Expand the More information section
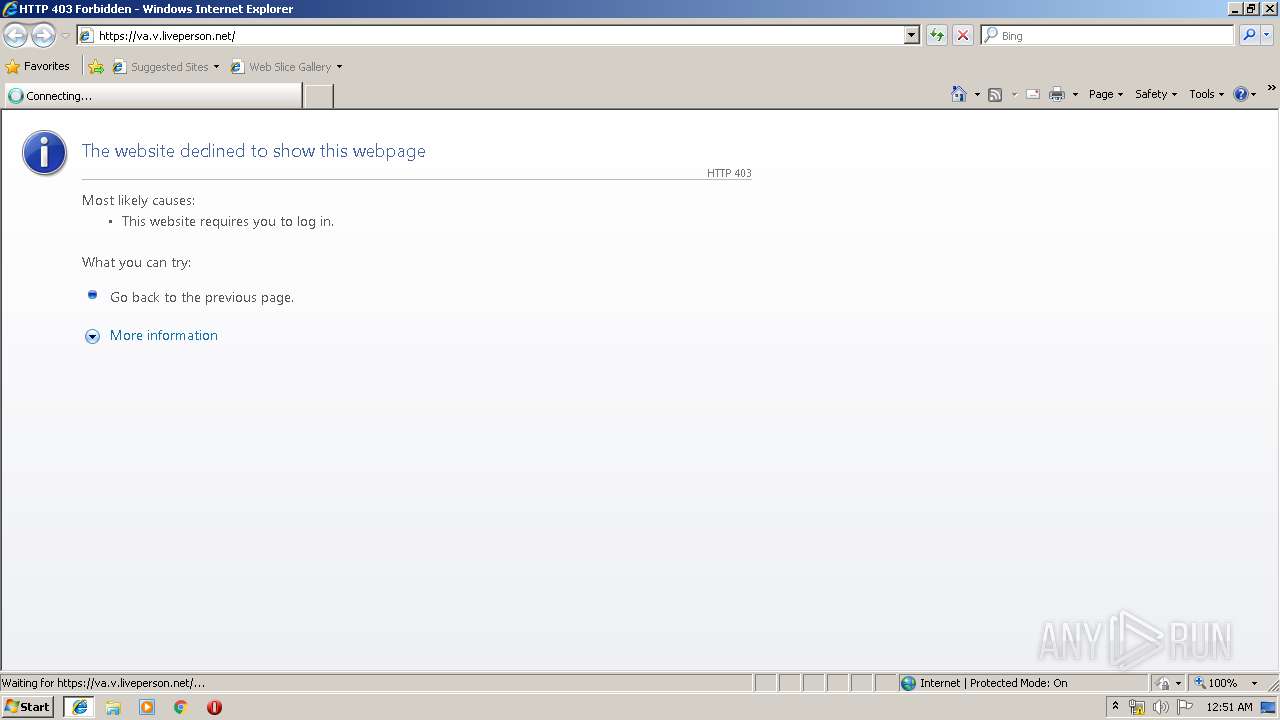The width and height of the screenshot is (1280, 720). click(x=92, y=336)
